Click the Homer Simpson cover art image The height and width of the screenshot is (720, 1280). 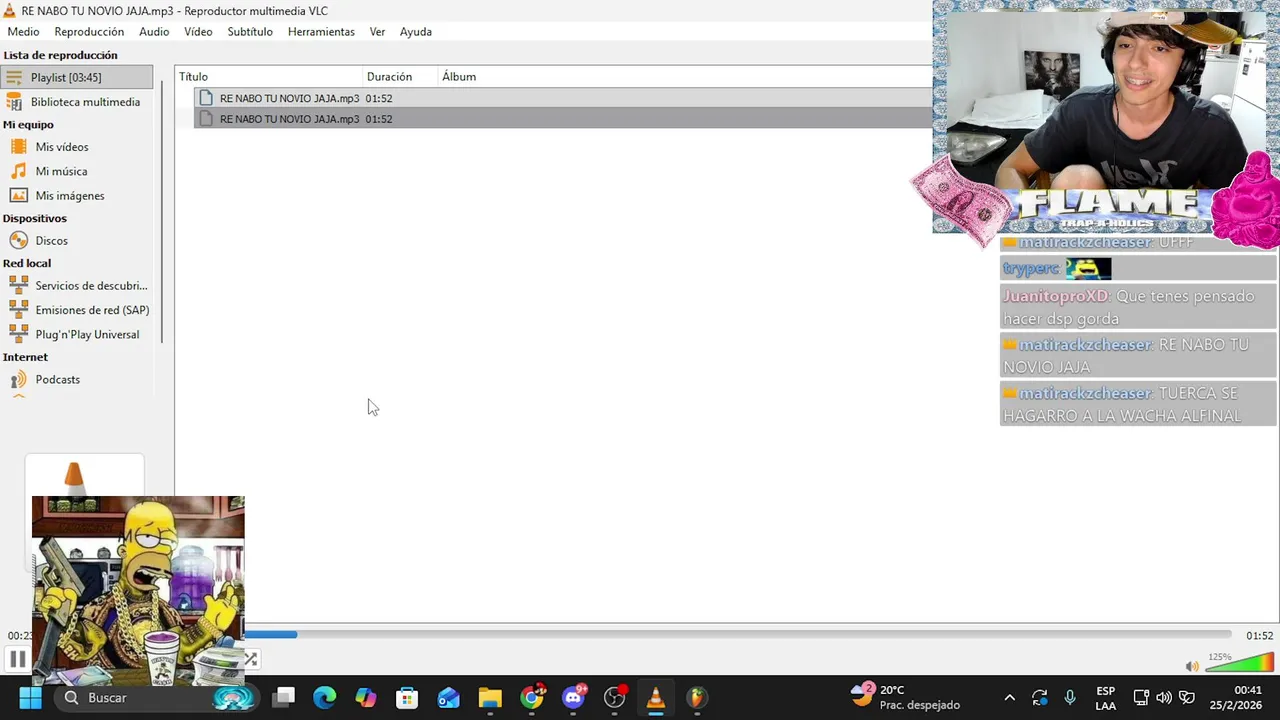(x=138, y=590)
